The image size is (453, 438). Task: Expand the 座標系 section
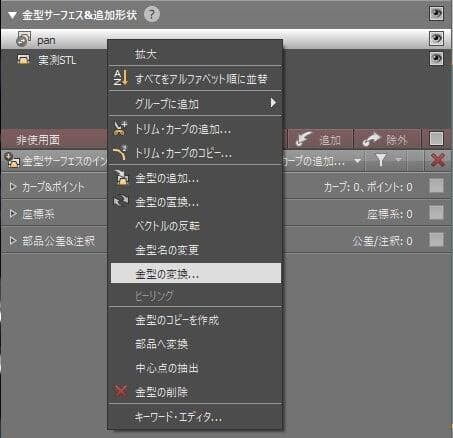point(13,213)
